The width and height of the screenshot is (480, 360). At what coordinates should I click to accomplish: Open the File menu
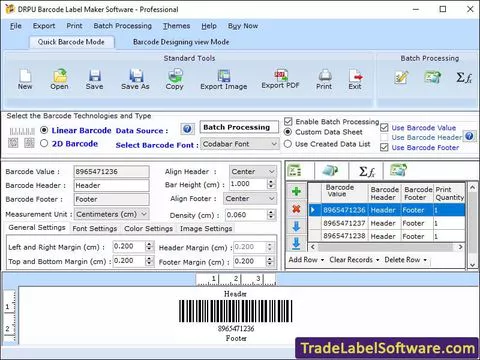16,26
